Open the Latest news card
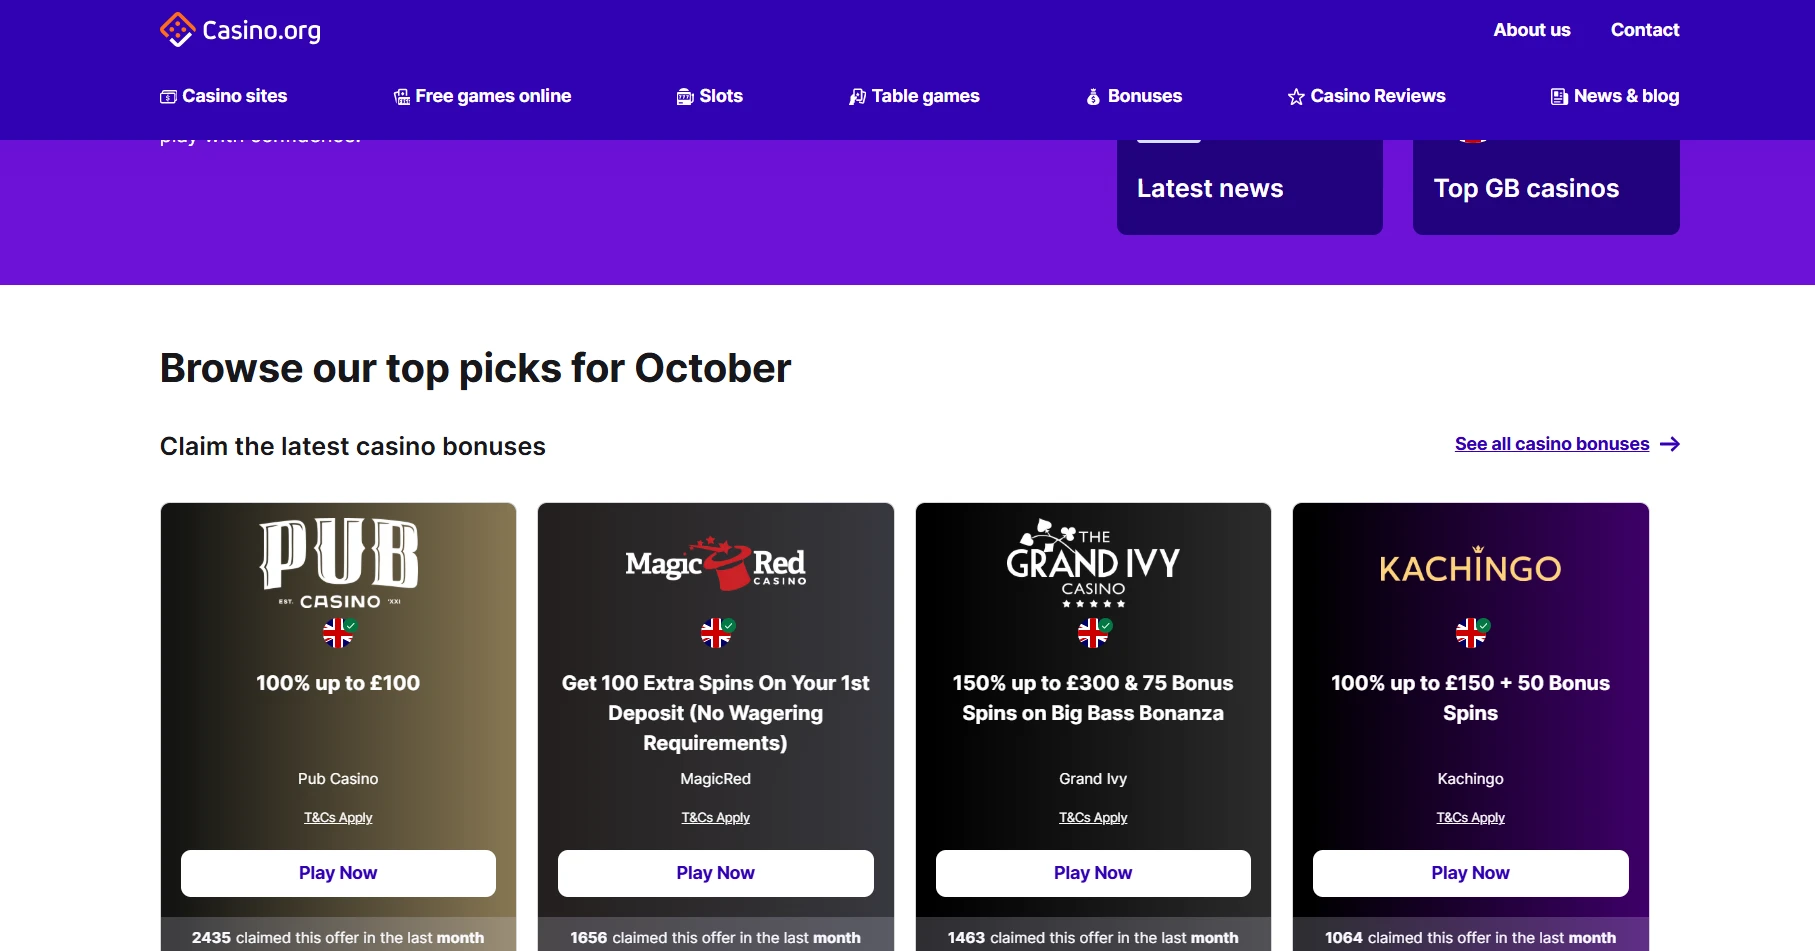Image resolution: width=1815 pixels, height=951 pixels. click(x=1249, y=188)
